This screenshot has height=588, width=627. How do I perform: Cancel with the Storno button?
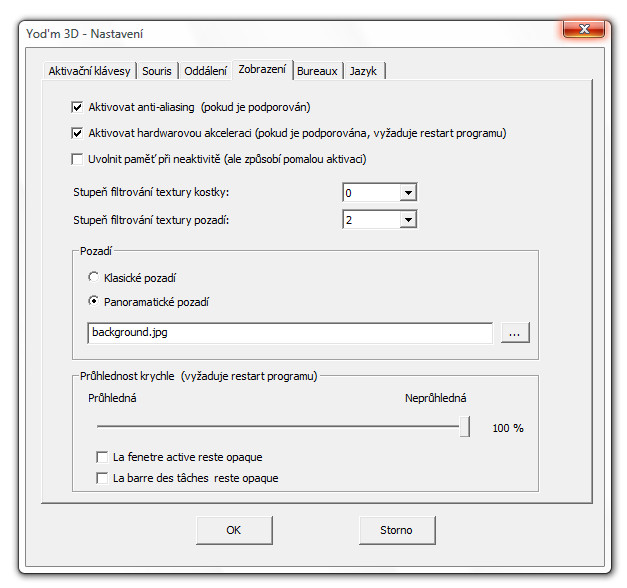point(397,530)
